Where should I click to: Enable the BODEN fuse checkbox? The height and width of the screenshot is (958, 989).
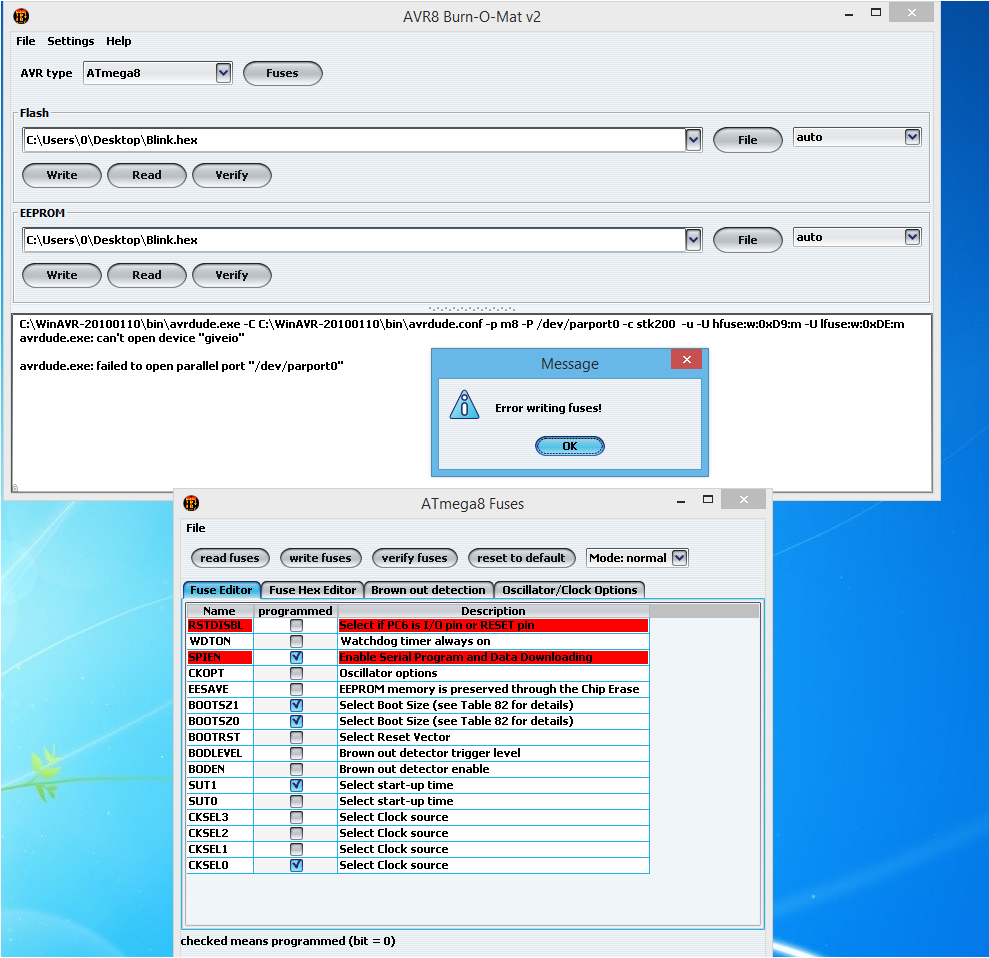pos(296,769)
